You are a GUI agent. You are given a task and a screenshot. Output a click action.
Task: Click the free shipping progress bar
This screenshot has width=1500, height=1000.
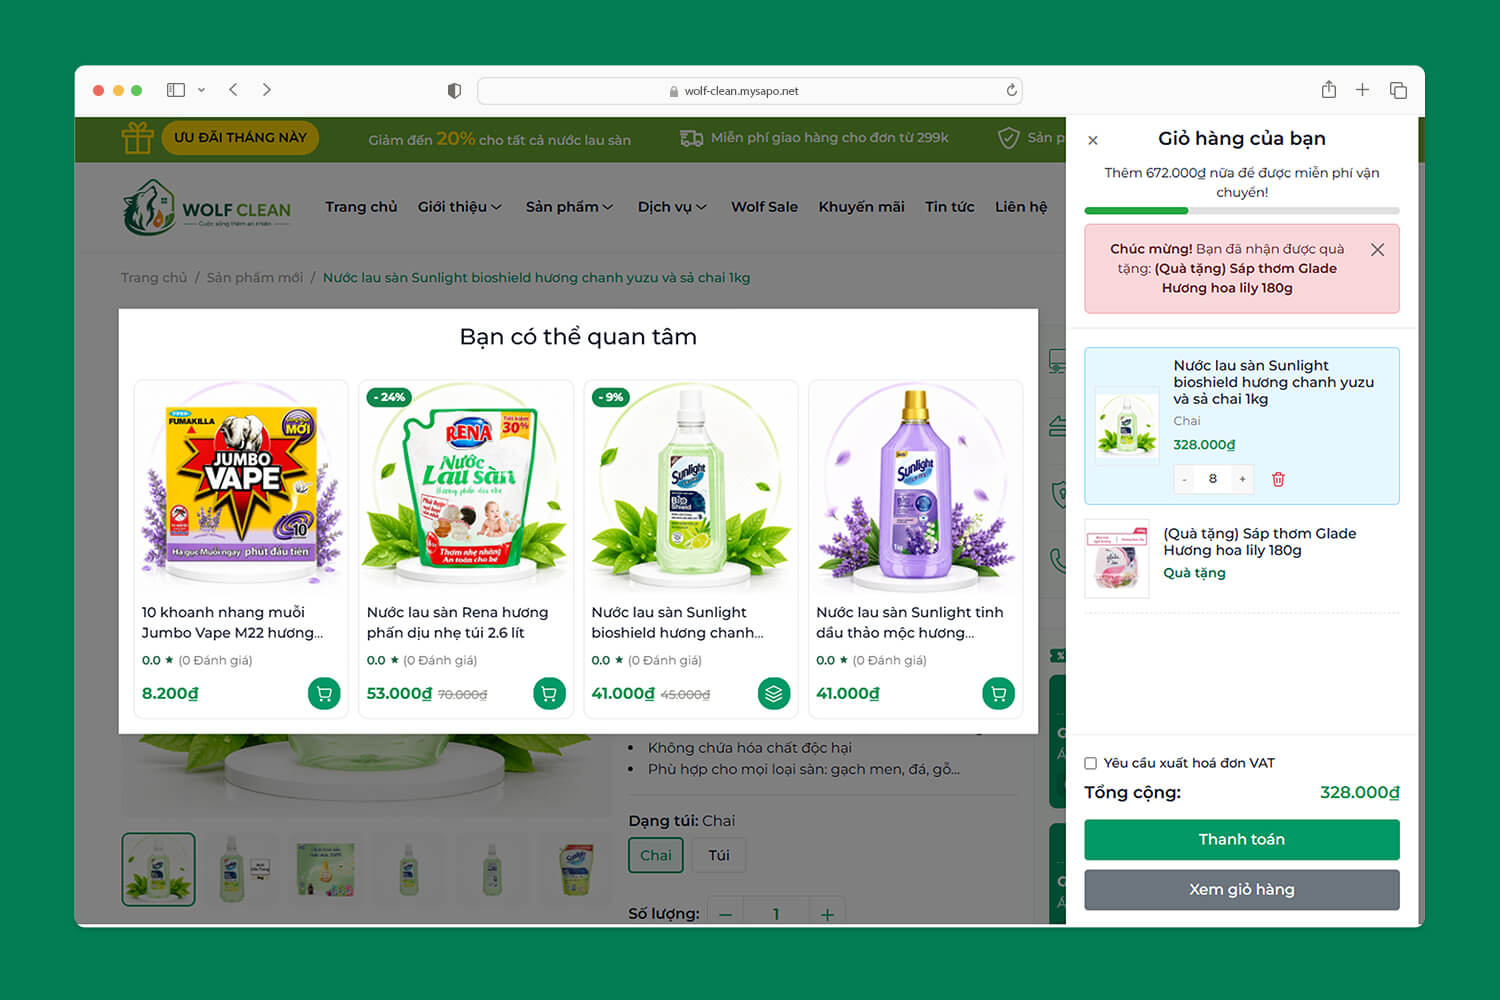click(x=1242, y=211)
